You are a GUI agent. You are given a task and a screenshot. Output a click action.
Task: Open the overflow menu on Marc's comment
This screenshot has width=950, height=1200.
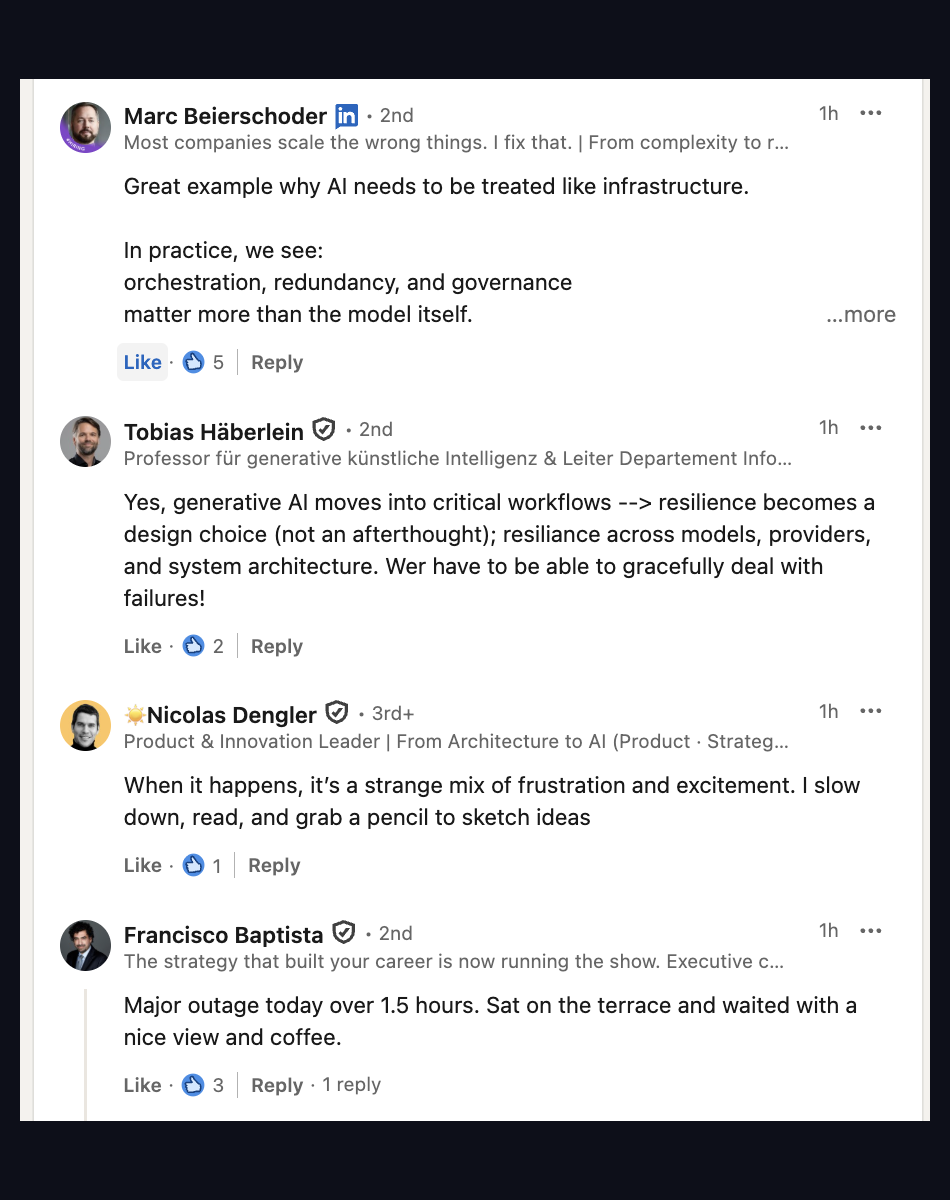pos(871,113)
